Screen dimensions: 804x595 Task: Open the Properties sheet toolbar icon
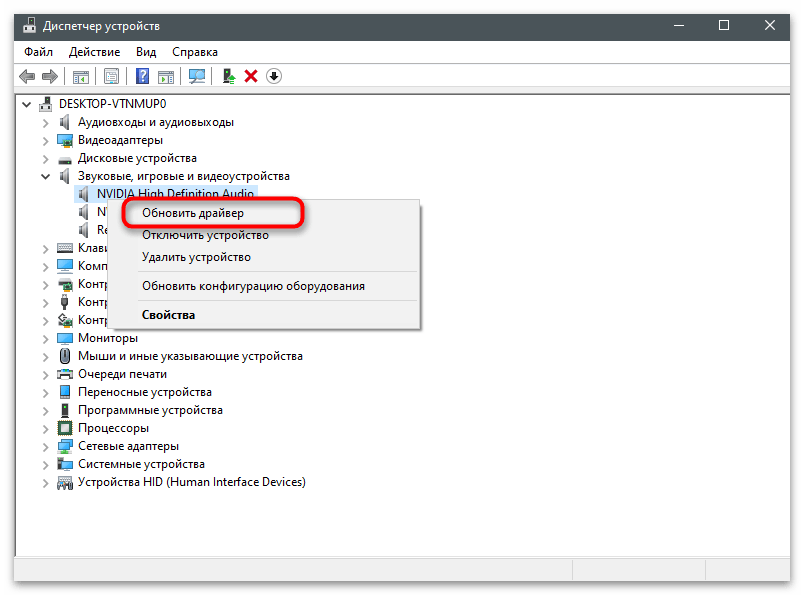pyautogui.click(x=111, y=76)
